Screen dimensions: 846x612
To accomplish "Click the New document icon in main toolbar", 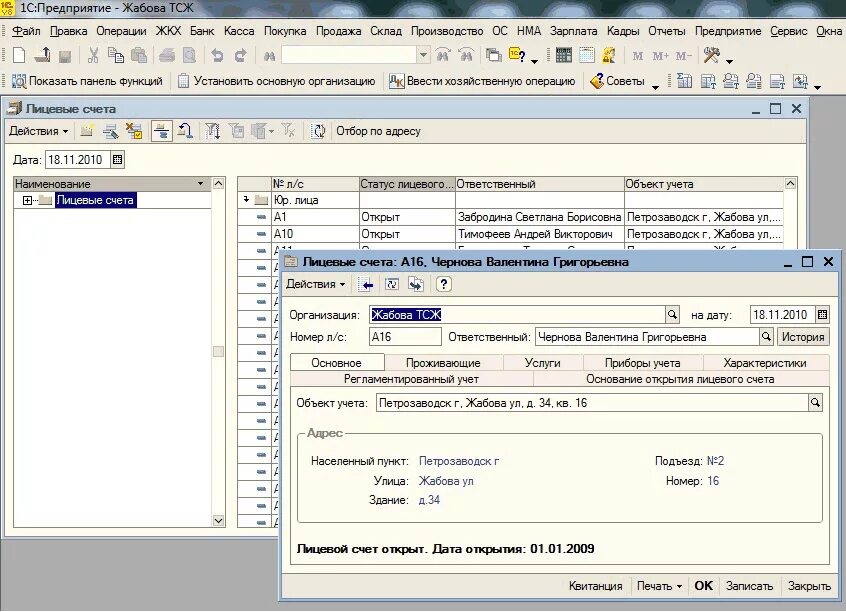I will (x=18, y=55).
